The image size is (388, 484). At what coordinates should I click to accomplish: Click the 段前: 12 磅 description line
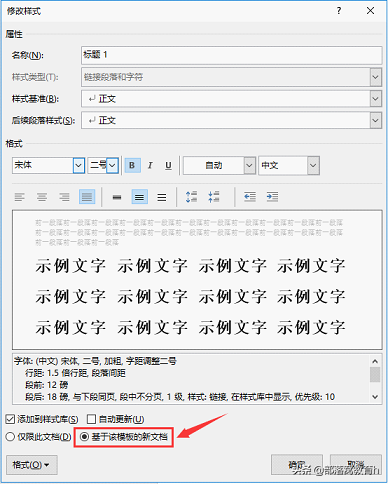click(x=47, y=385)
